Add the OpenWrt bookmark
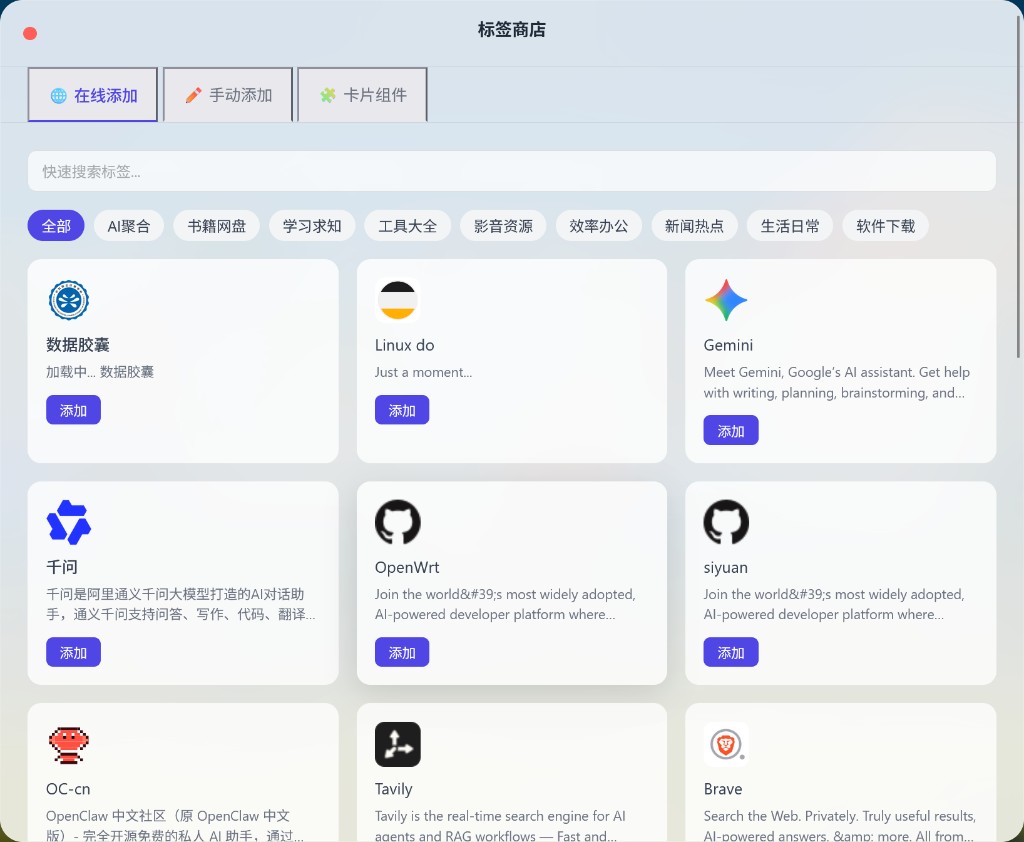 tap(402, 653)
